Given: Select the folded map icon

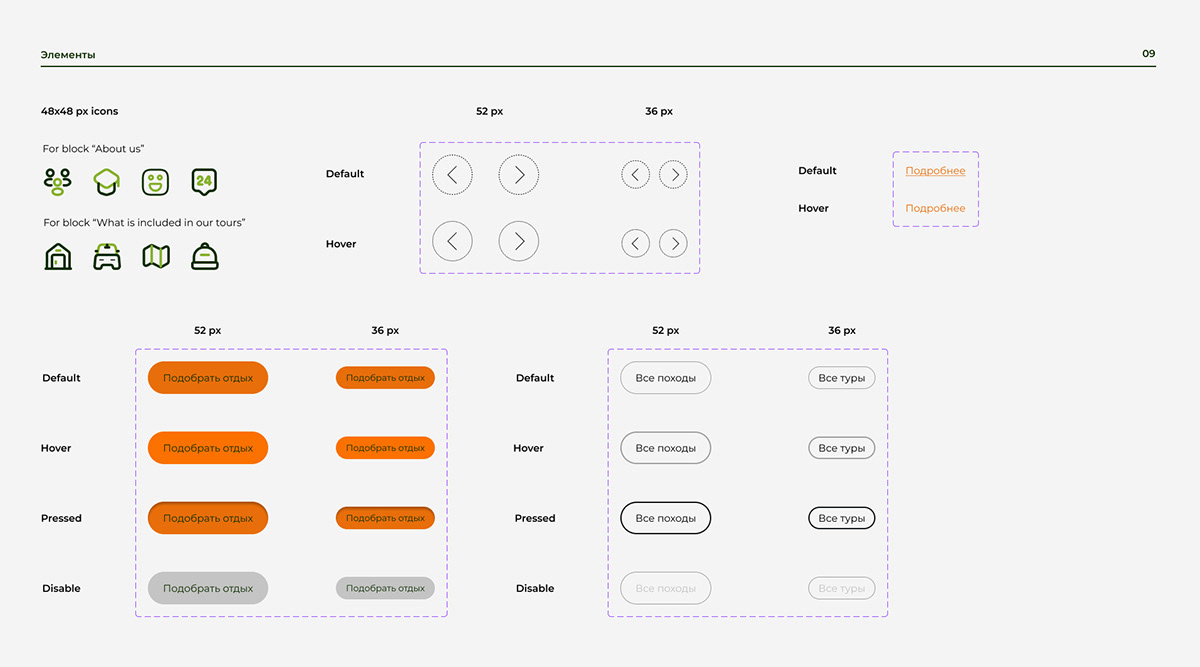Looking at the screenshot, I should click(155, 257).
